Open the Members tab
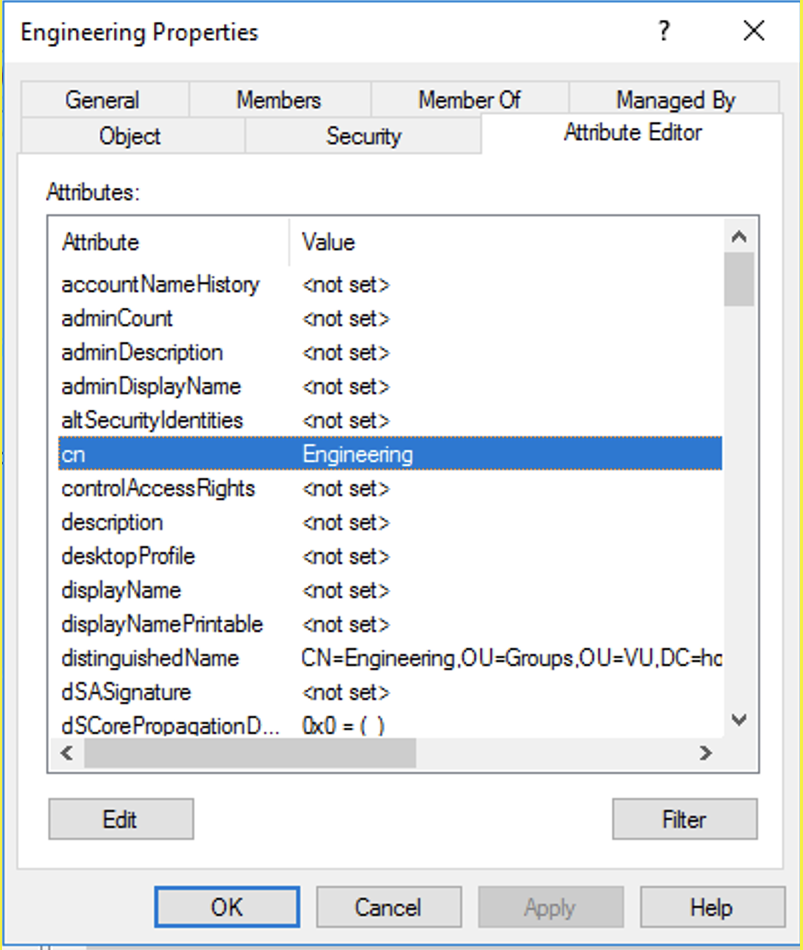Image resolution: width=803 pixels, height=950 pixels. click(x=279, y=100)
